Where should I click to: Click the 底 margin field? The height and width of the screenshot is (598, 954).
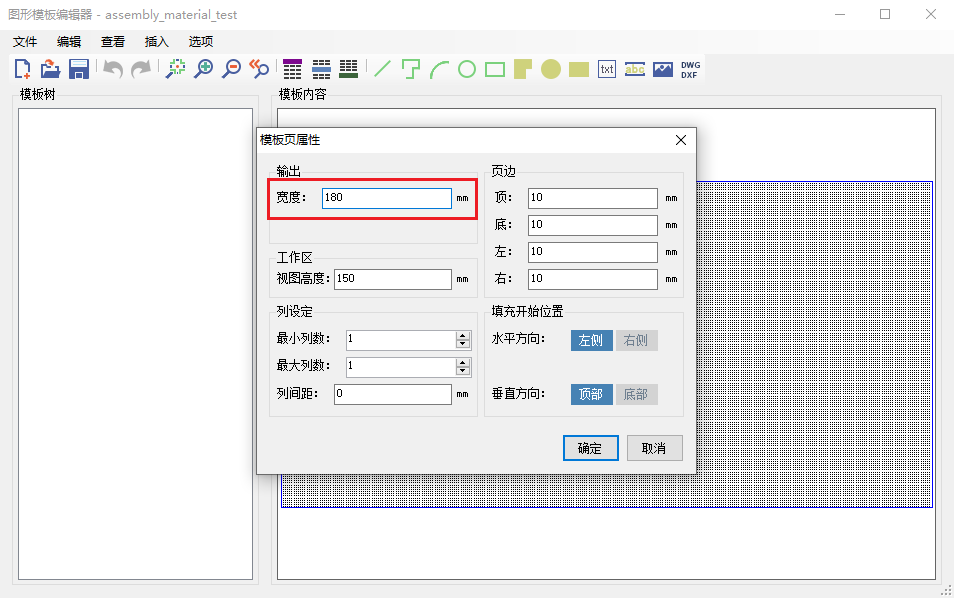tap(593, 224)
